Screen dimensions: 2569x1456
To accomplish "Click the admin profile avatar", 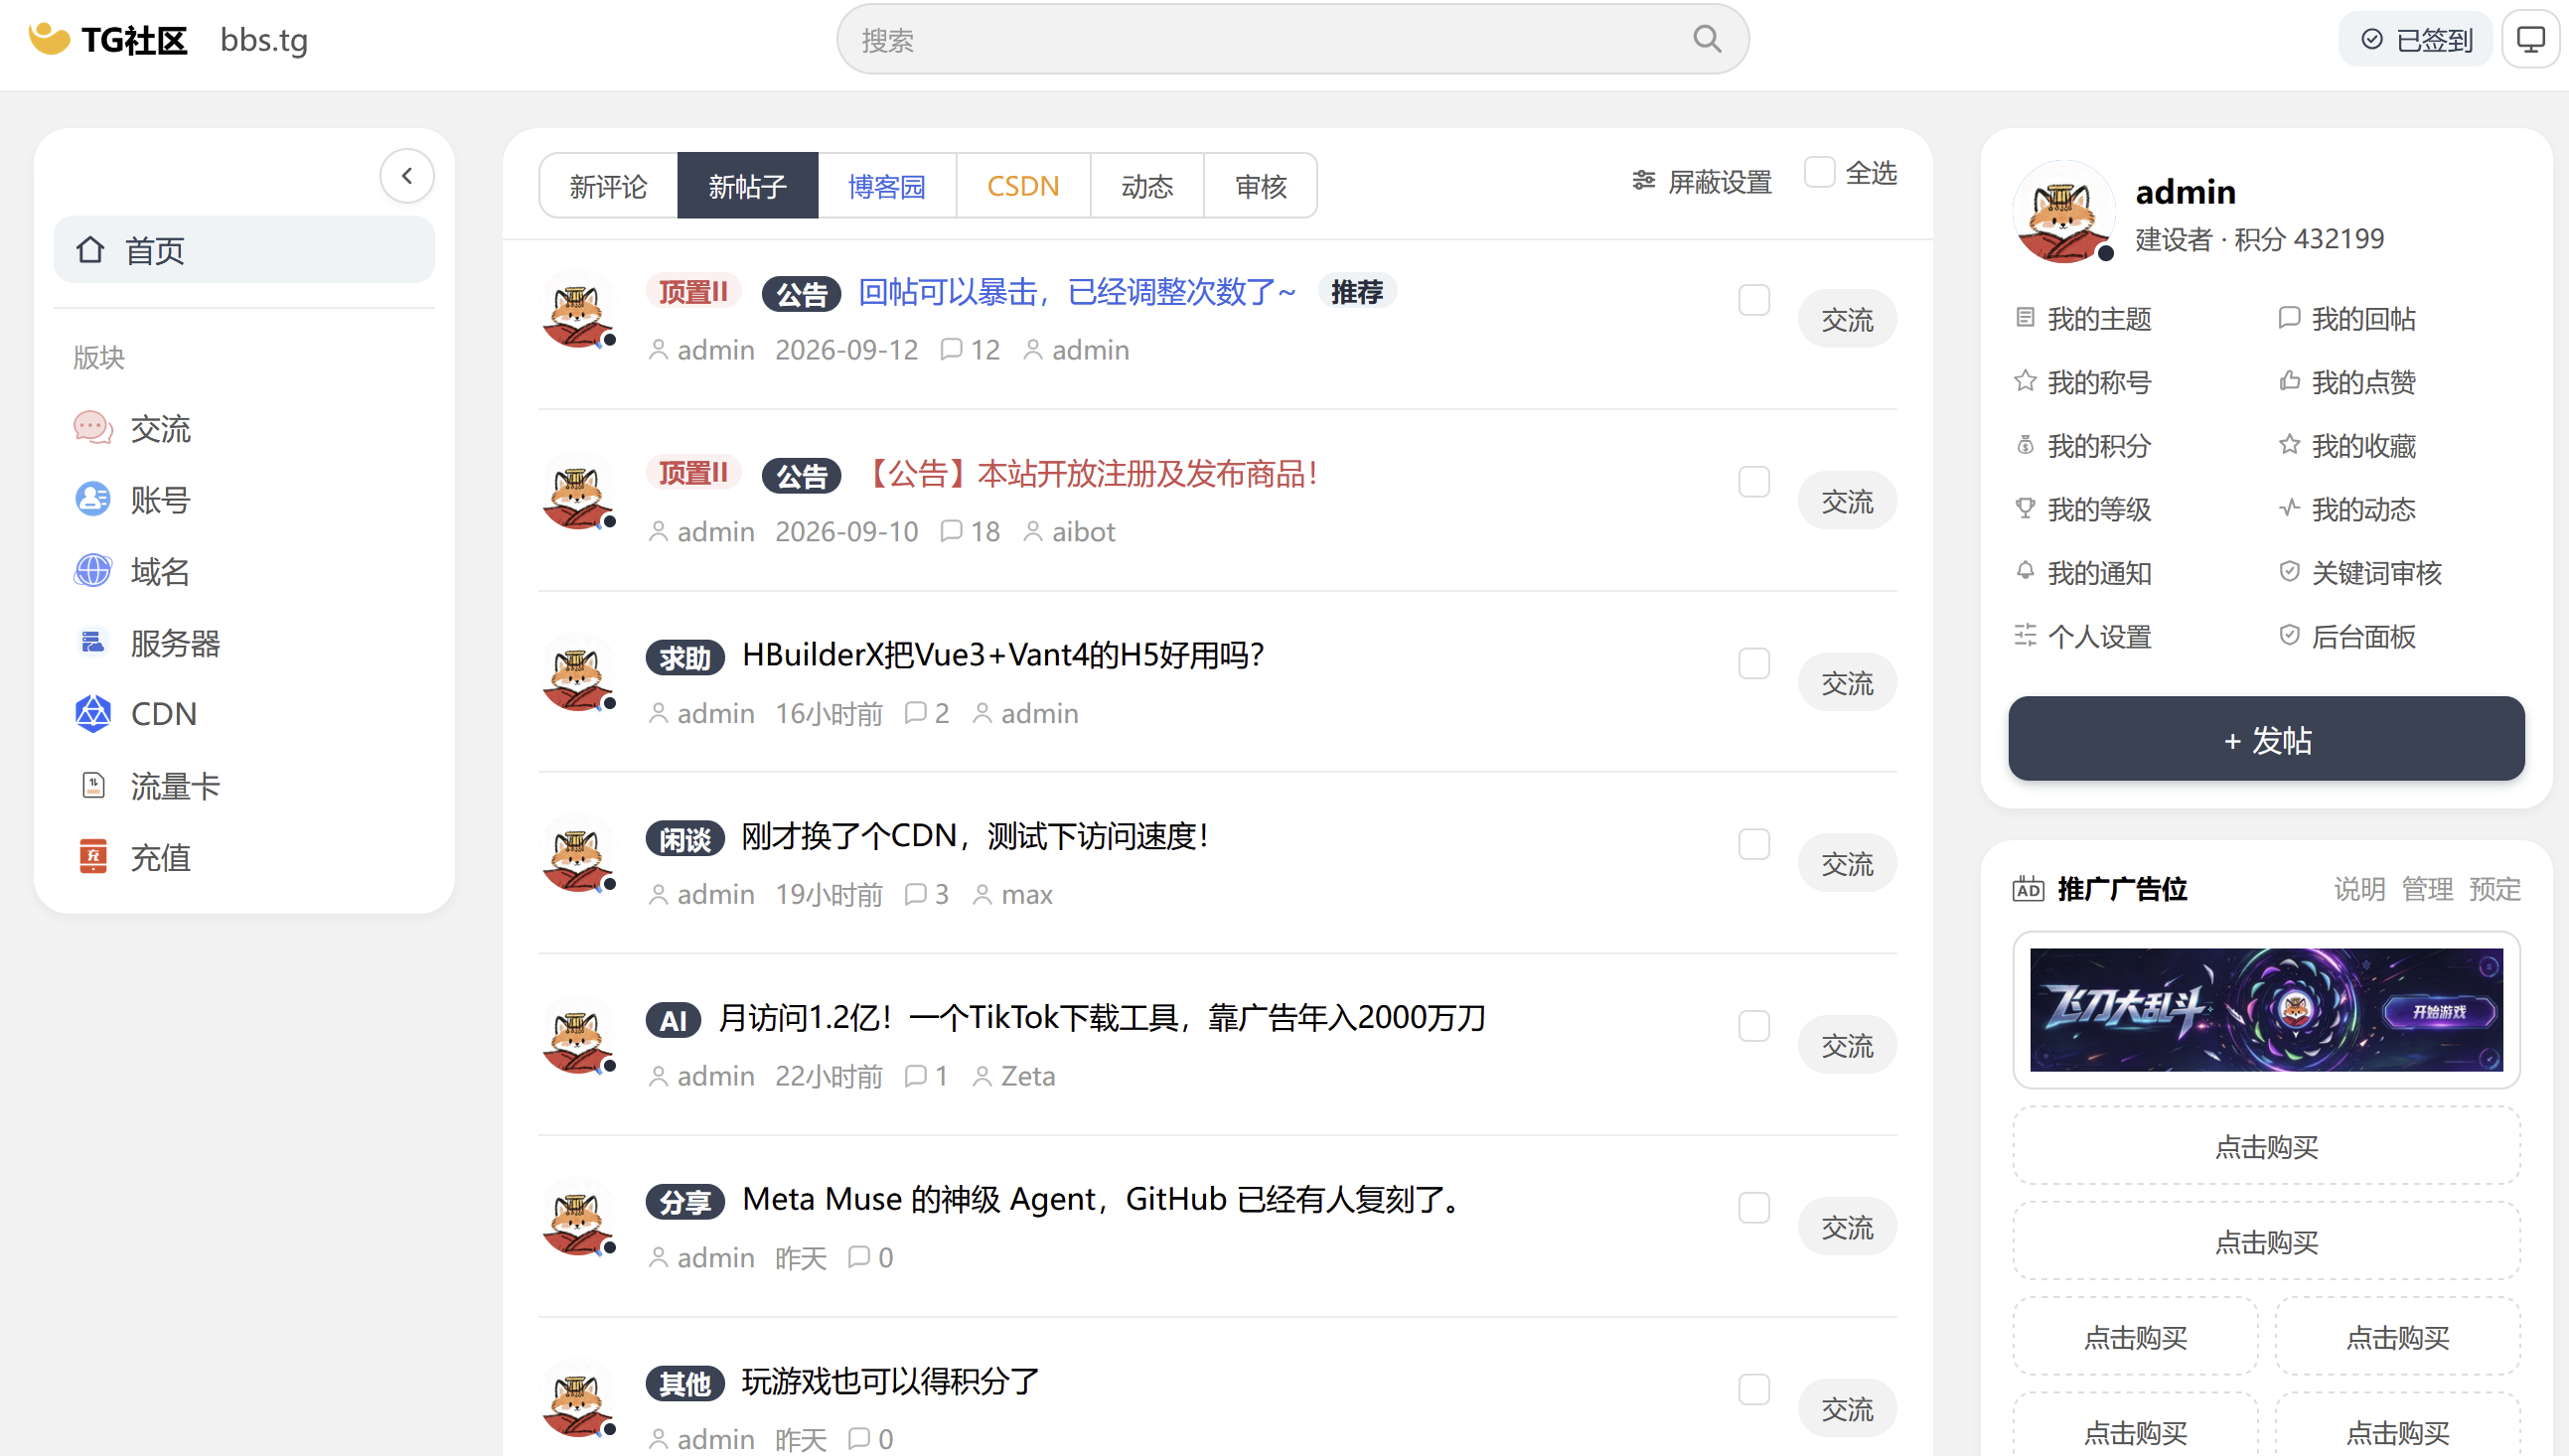I will tap(2063, 213).
